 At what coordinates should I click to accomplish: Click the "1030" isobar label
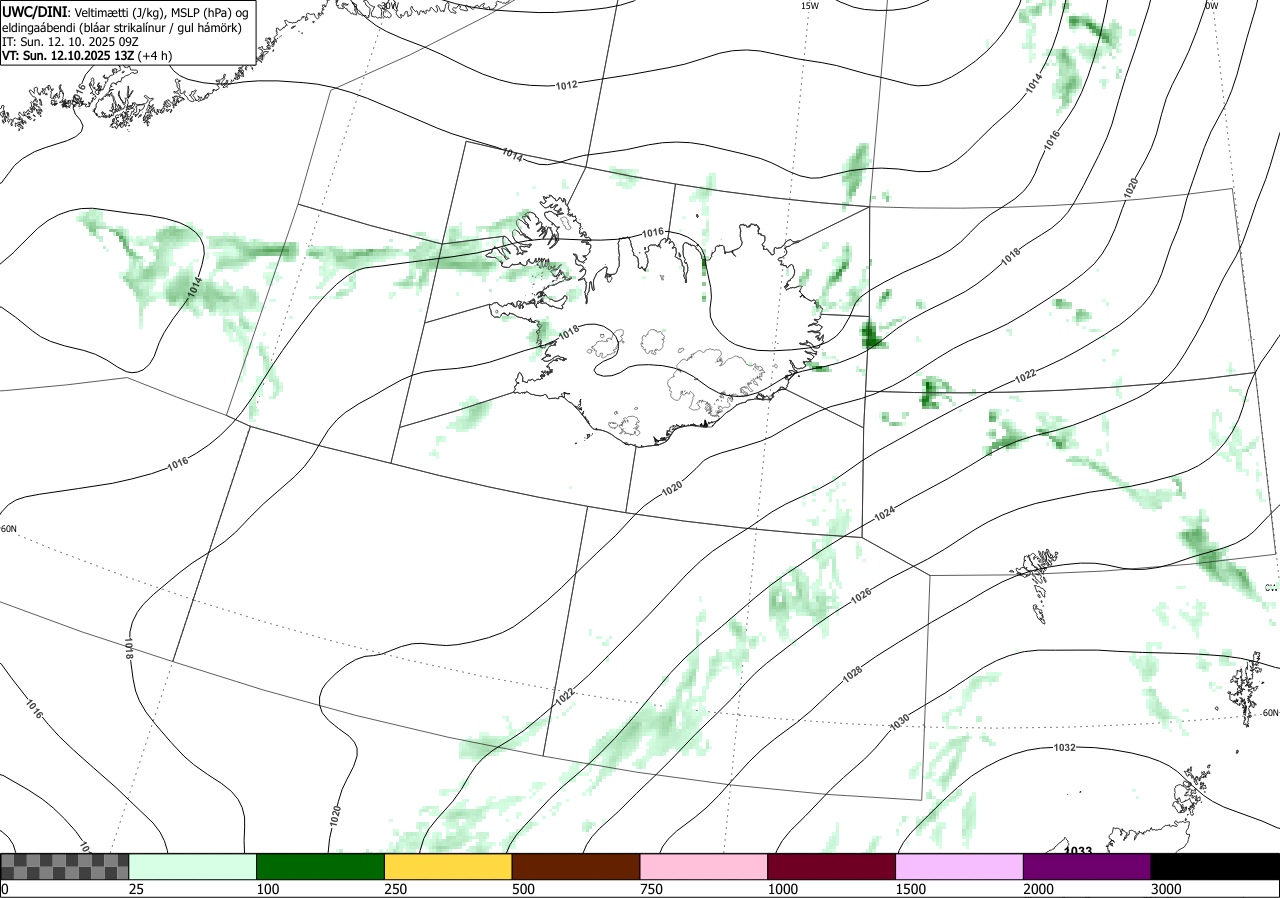point(900,720)
